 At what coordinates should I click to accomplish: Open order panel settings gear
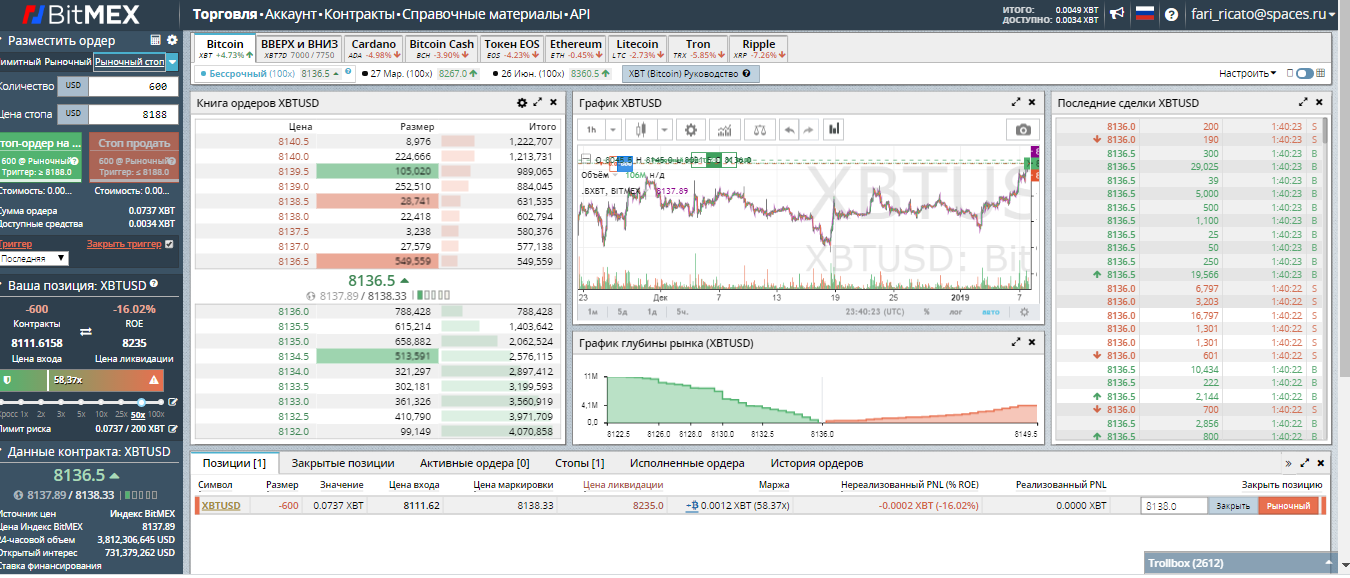(x=172, y=40)
